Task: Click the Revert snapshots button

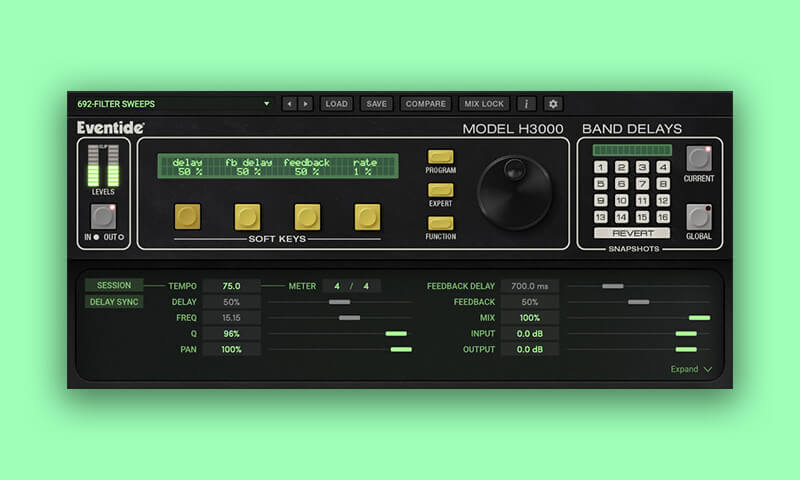Action: (x=631, y=233)
